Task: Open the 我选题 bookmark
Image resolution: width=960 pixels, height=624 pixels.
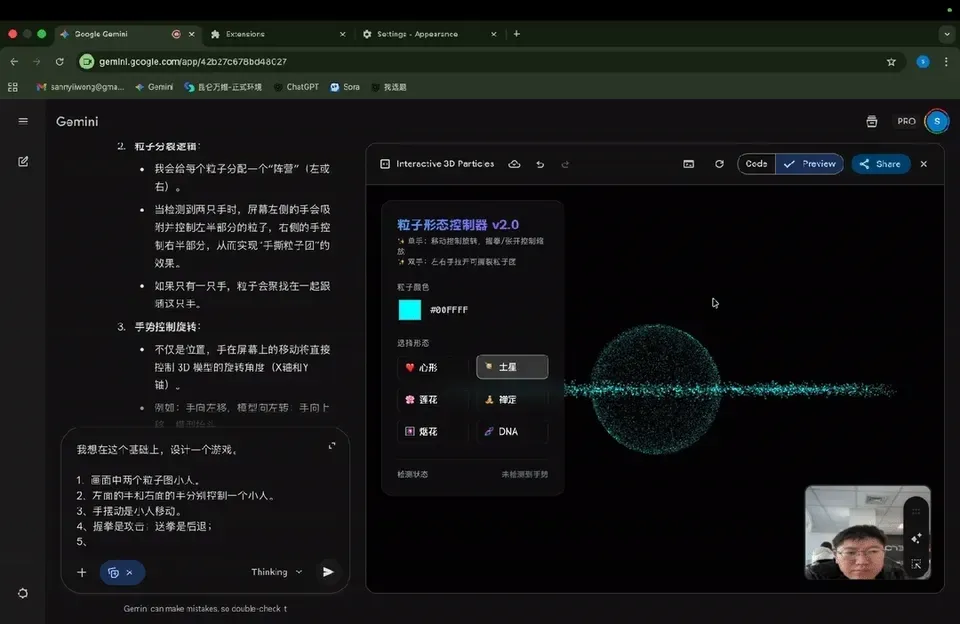Action: (x=389, y=87)
